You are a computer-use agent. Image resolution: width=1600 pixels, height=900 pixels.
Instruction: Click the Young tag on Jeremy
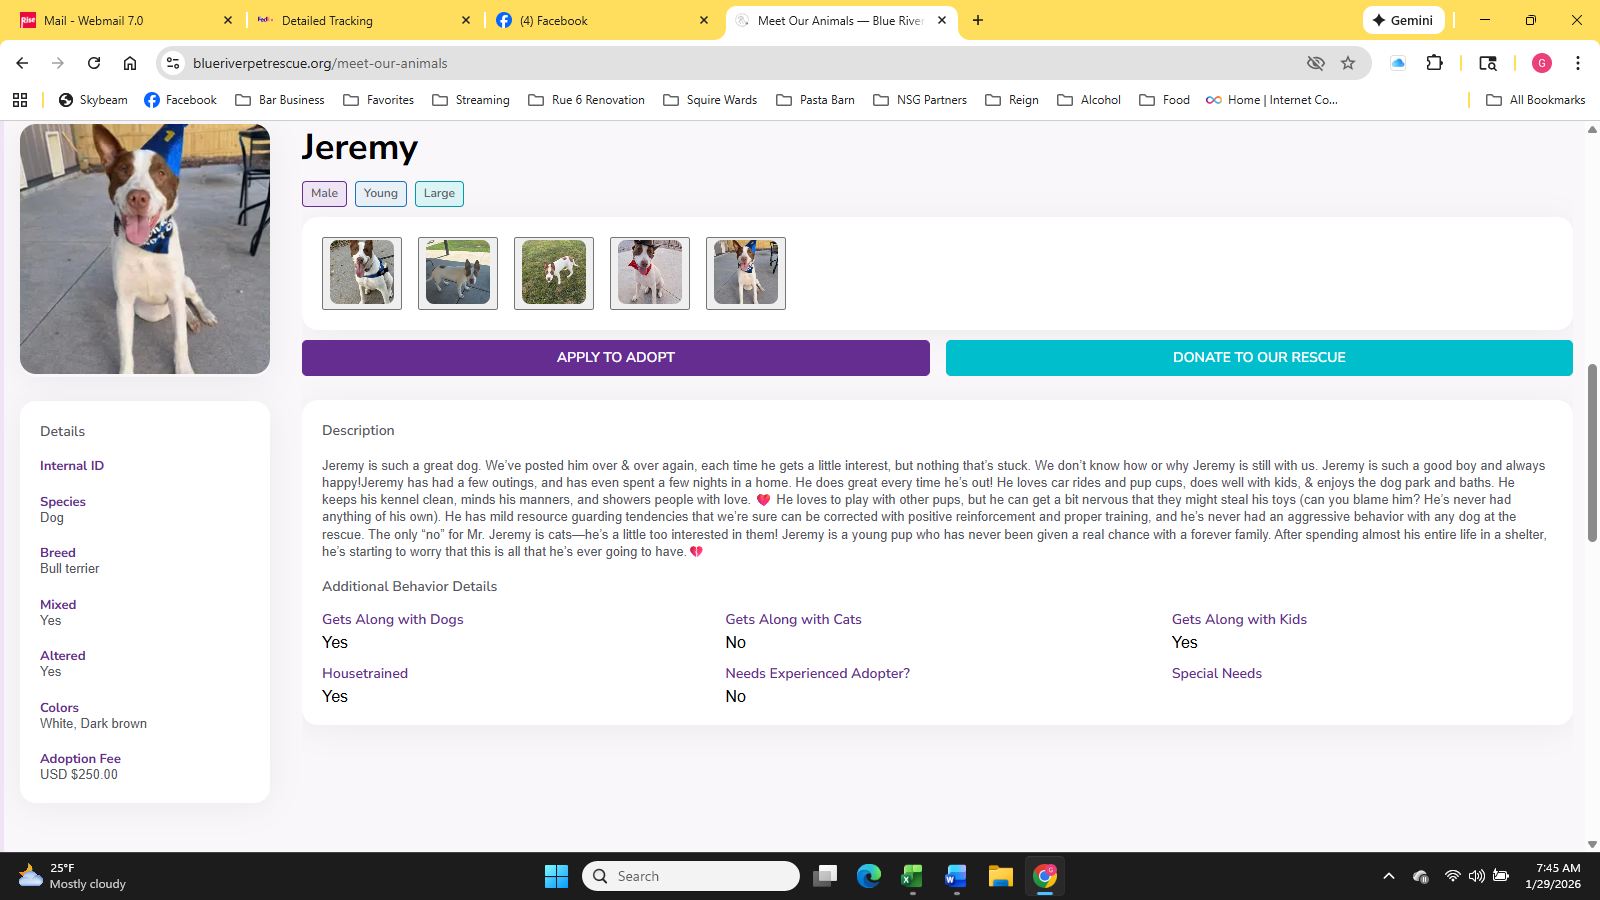(381, 194)
